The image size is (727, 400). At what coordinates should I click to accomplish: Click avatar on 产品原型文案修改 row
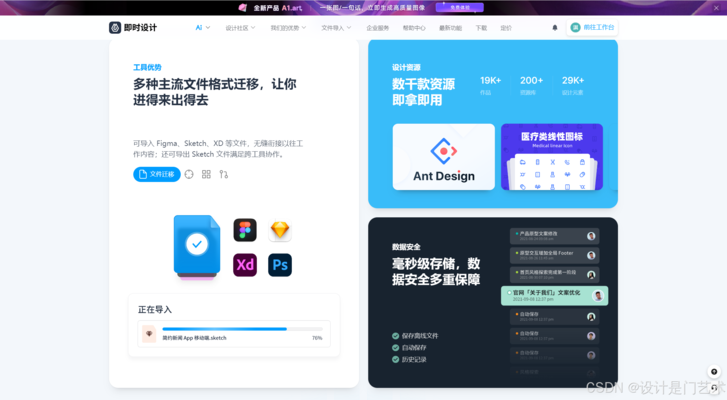591,236
